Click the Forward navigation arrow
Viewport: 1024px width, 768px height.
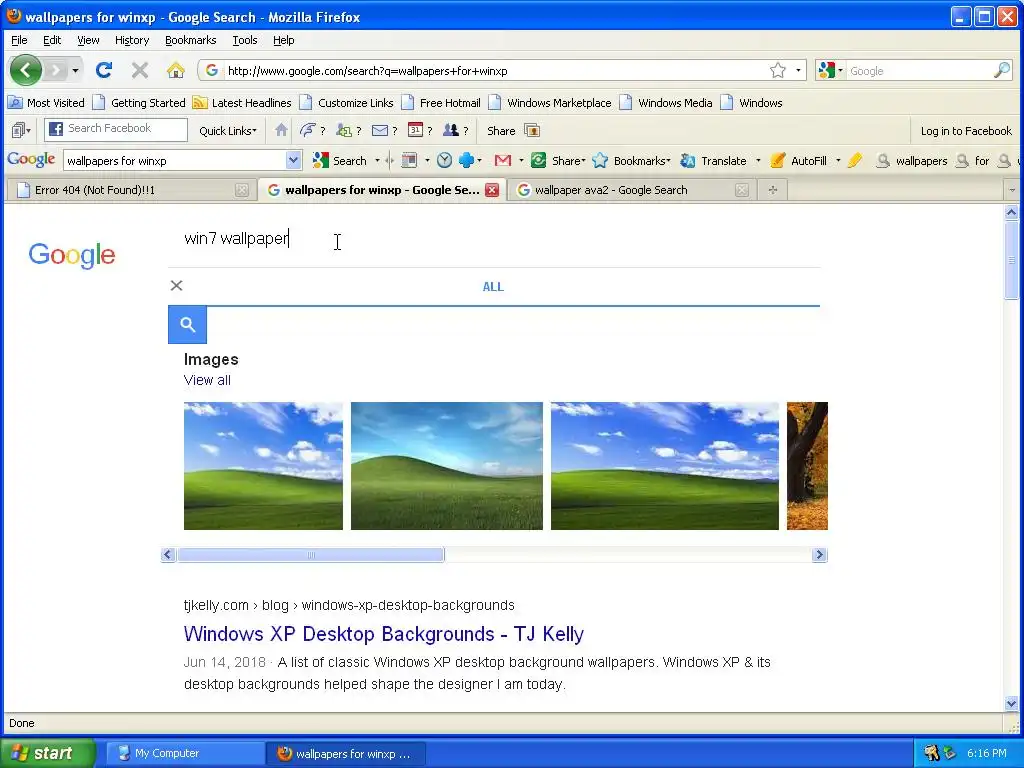56,70
